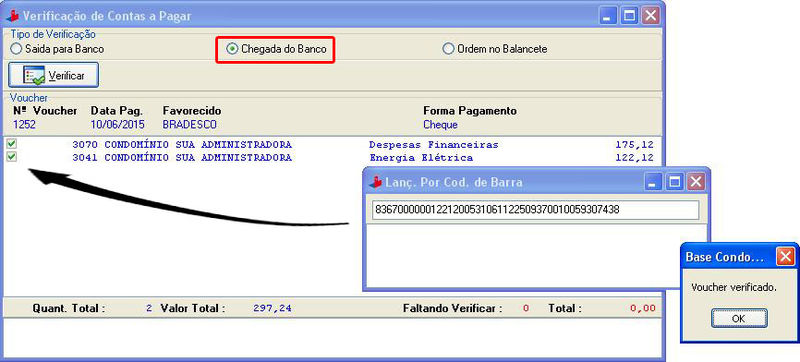
Task: Click the 122,12 amount
Action: click(x=634, y=158)
